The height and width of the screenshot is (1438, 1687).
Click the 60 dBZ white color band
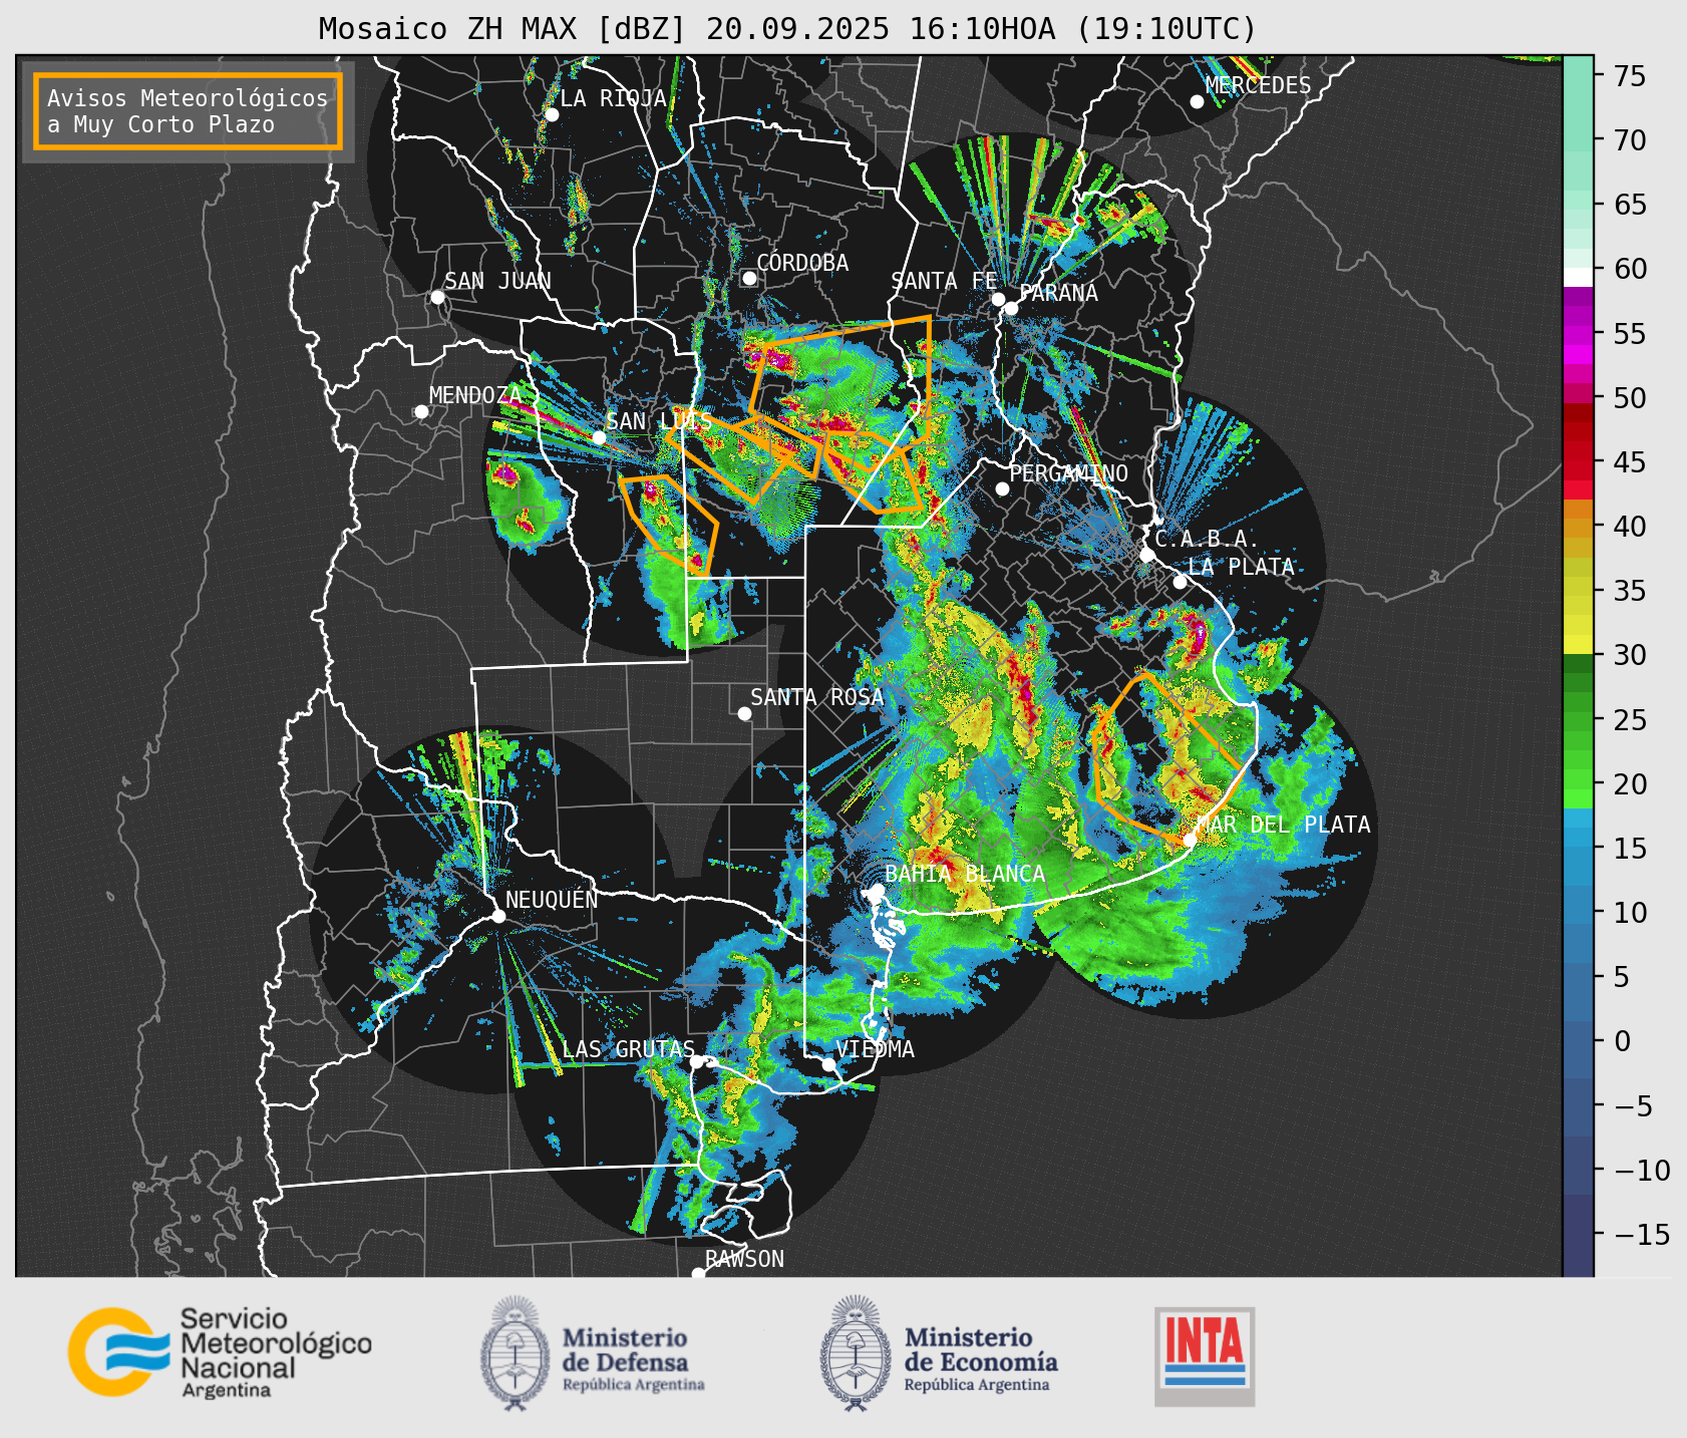(x=1577, y=276)
